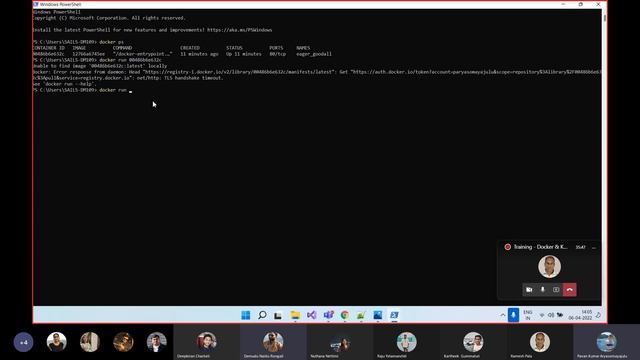
Task: Select Demudu Naidu participant tile
Action: [273, 342]
